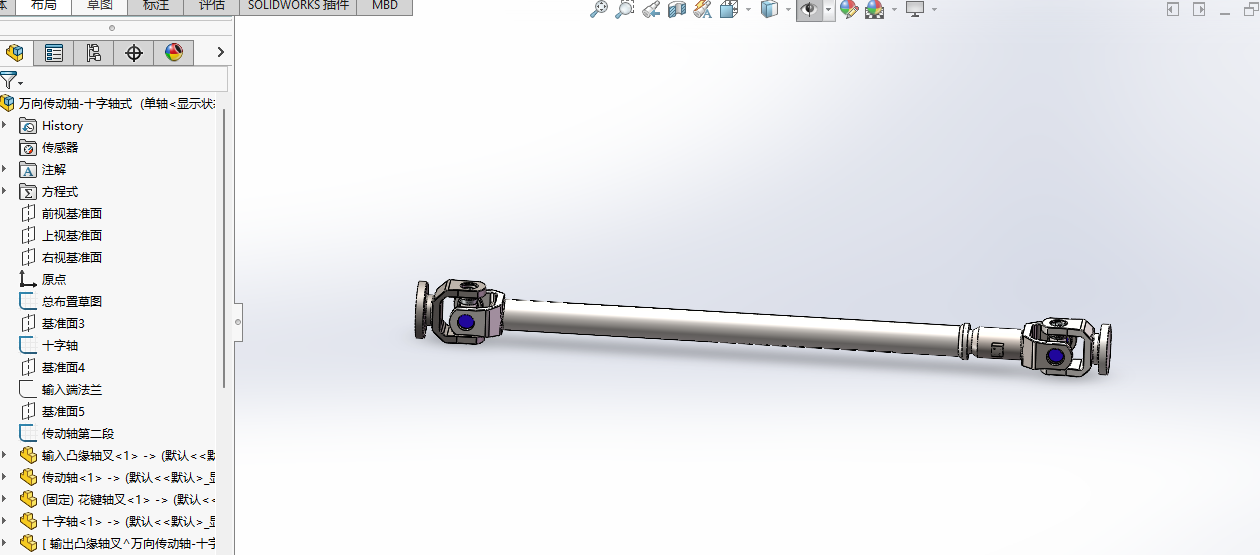
Task: Click the Previous View icon
Action: [x=651, y=9]
